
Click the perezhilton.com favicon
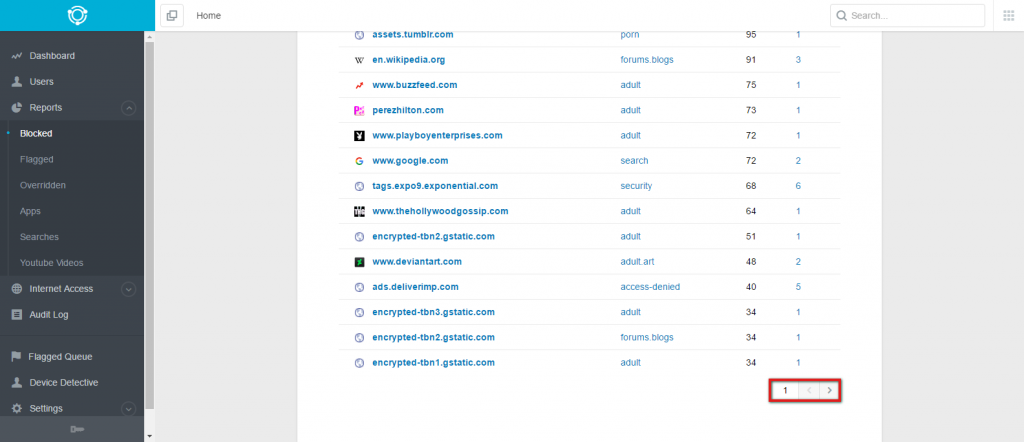(x=359, y=110)
